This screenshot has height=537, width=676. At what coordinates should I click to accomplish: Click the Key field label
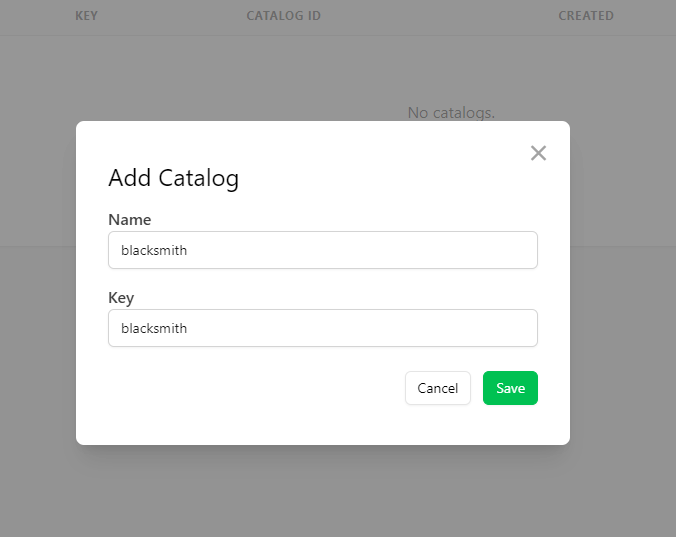[121, 297]
